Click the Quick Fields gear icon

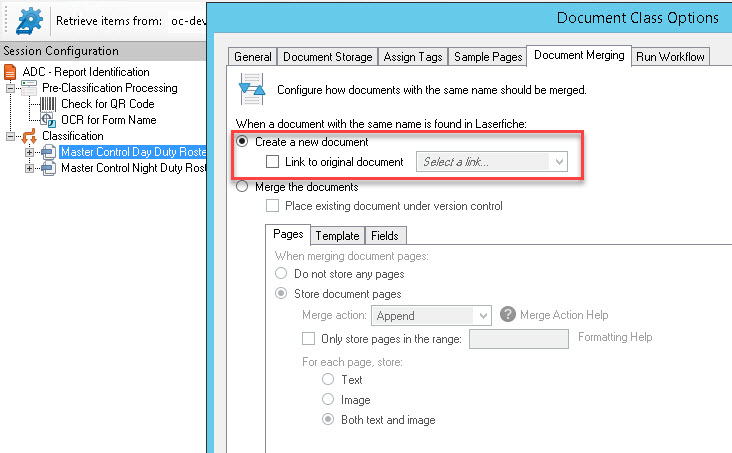point(29,21)
